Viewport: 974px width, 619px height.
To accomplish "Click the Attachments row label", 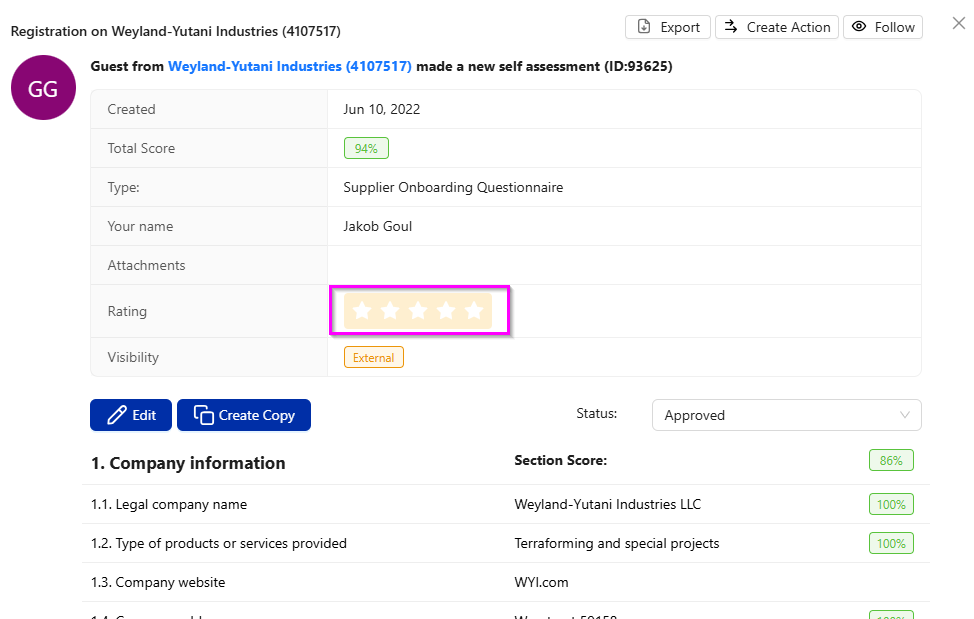I will point(146,266).
